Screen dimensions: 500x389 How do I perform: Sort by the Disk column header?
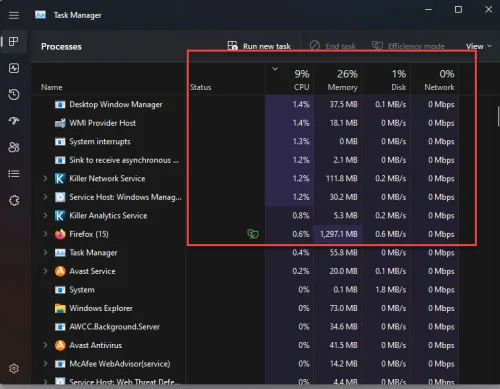pos(387,80)
